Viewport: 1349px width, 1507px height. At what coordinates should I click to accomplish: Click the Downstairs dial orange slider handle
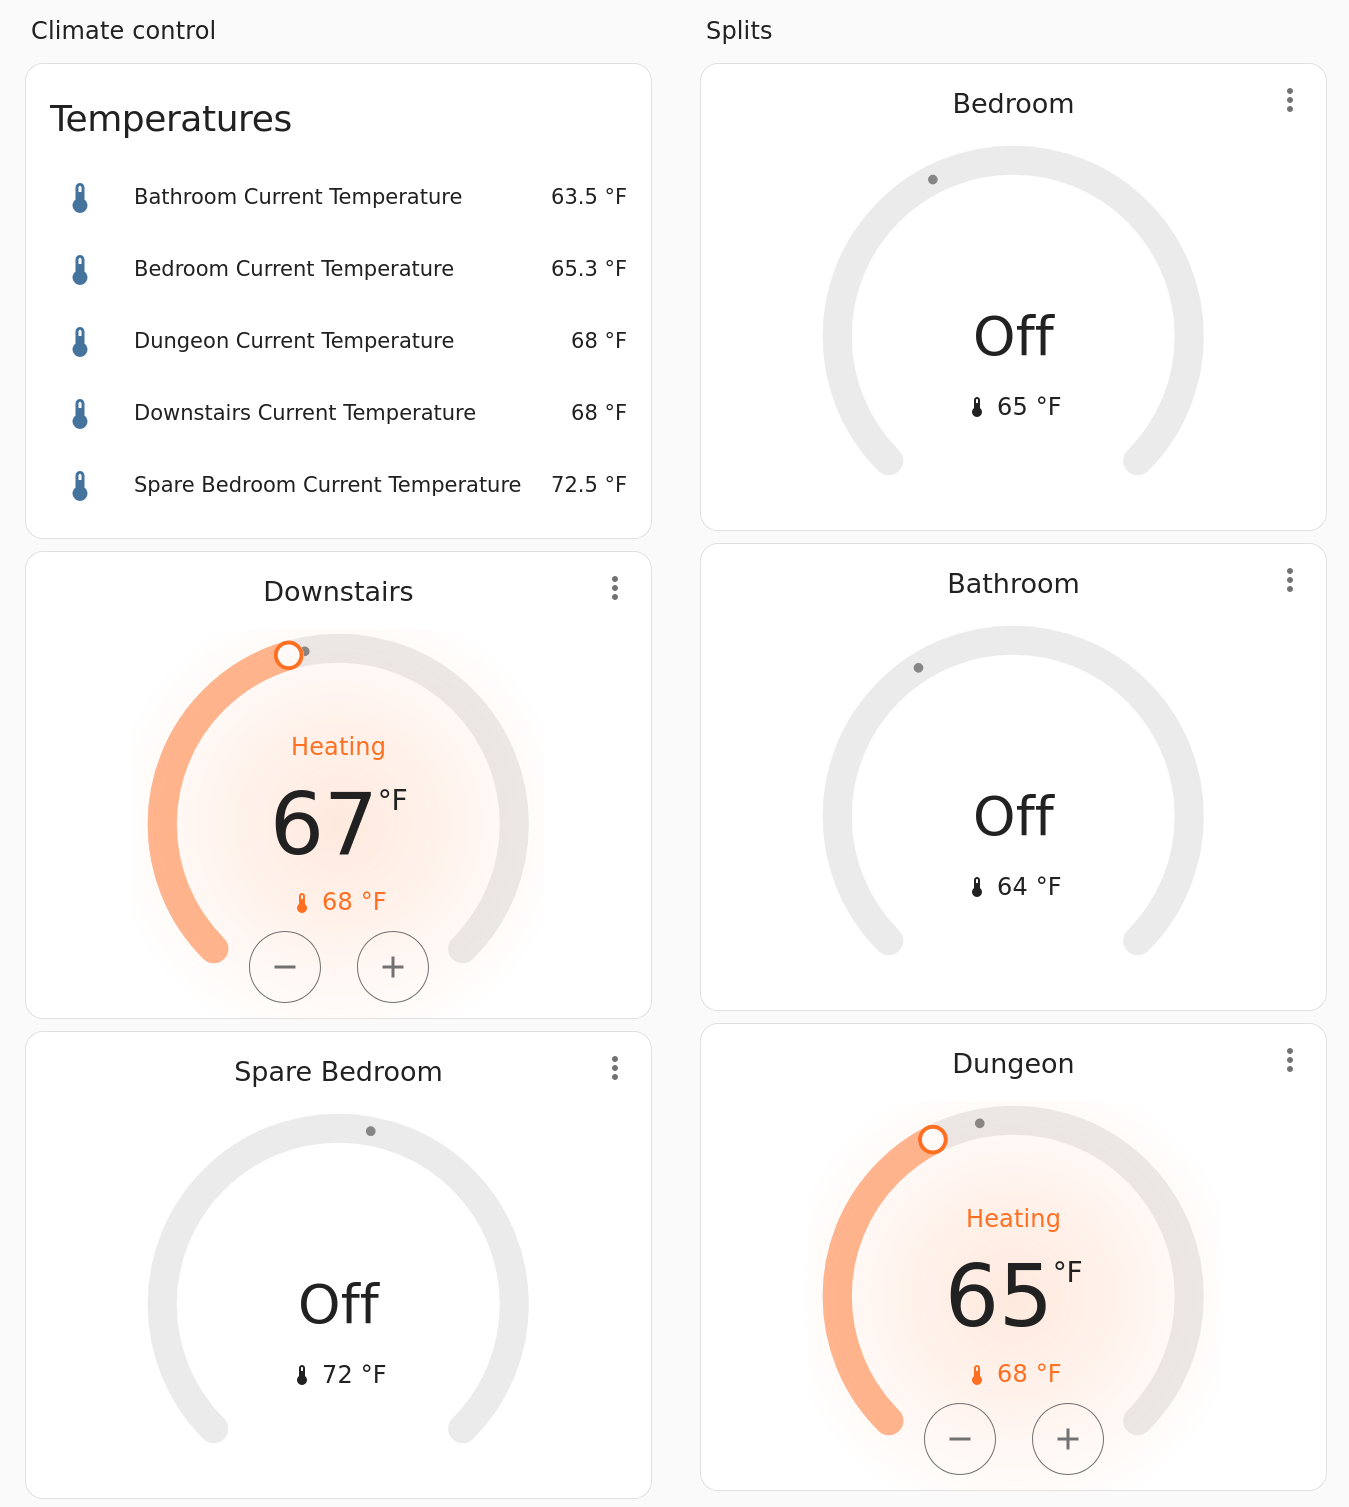289,655
